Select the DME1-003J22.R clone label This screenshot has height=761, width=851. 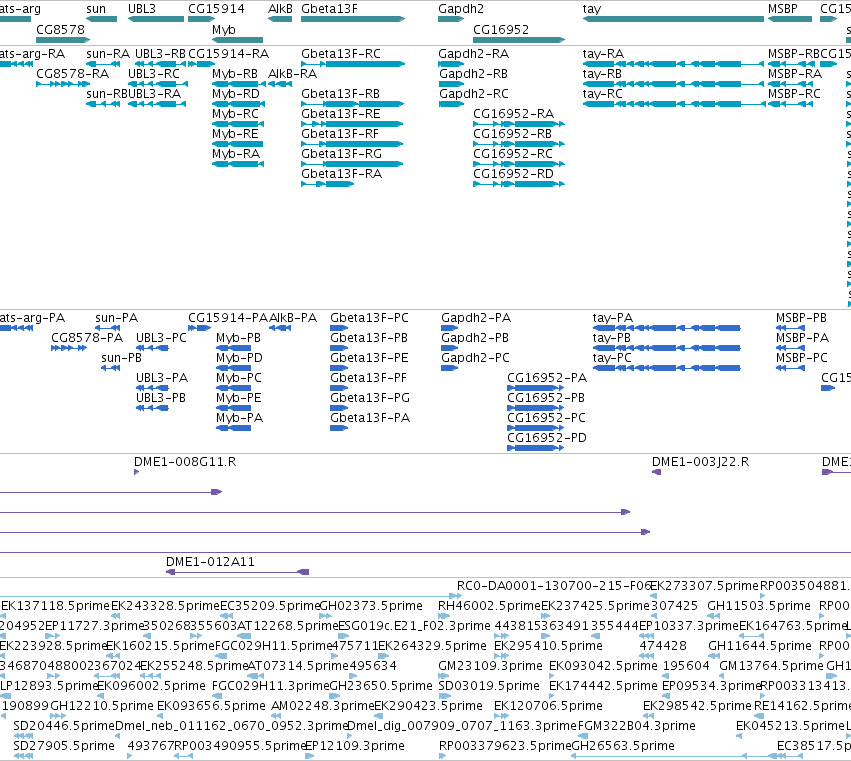tap(700, 461)
